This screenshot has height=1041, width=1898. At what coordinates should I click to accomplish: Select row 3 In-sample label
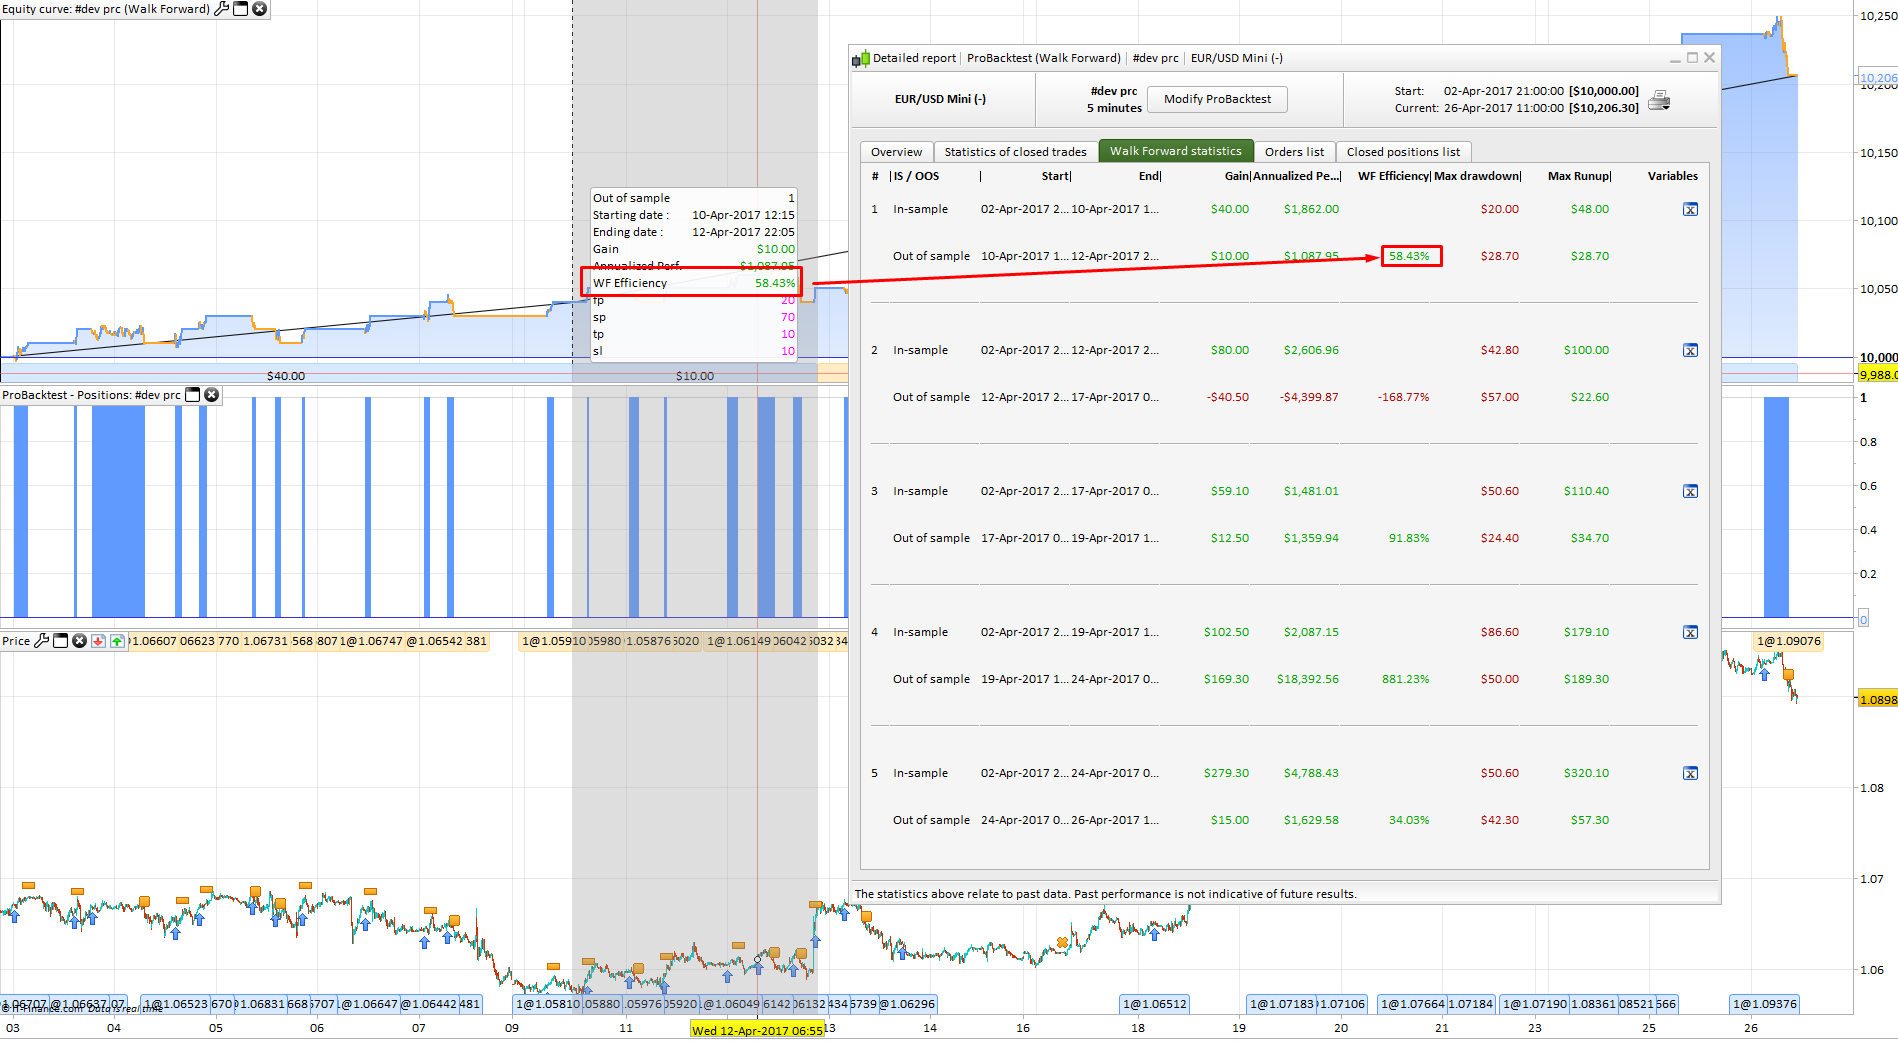pyautogui.click(x=920, y=491)
